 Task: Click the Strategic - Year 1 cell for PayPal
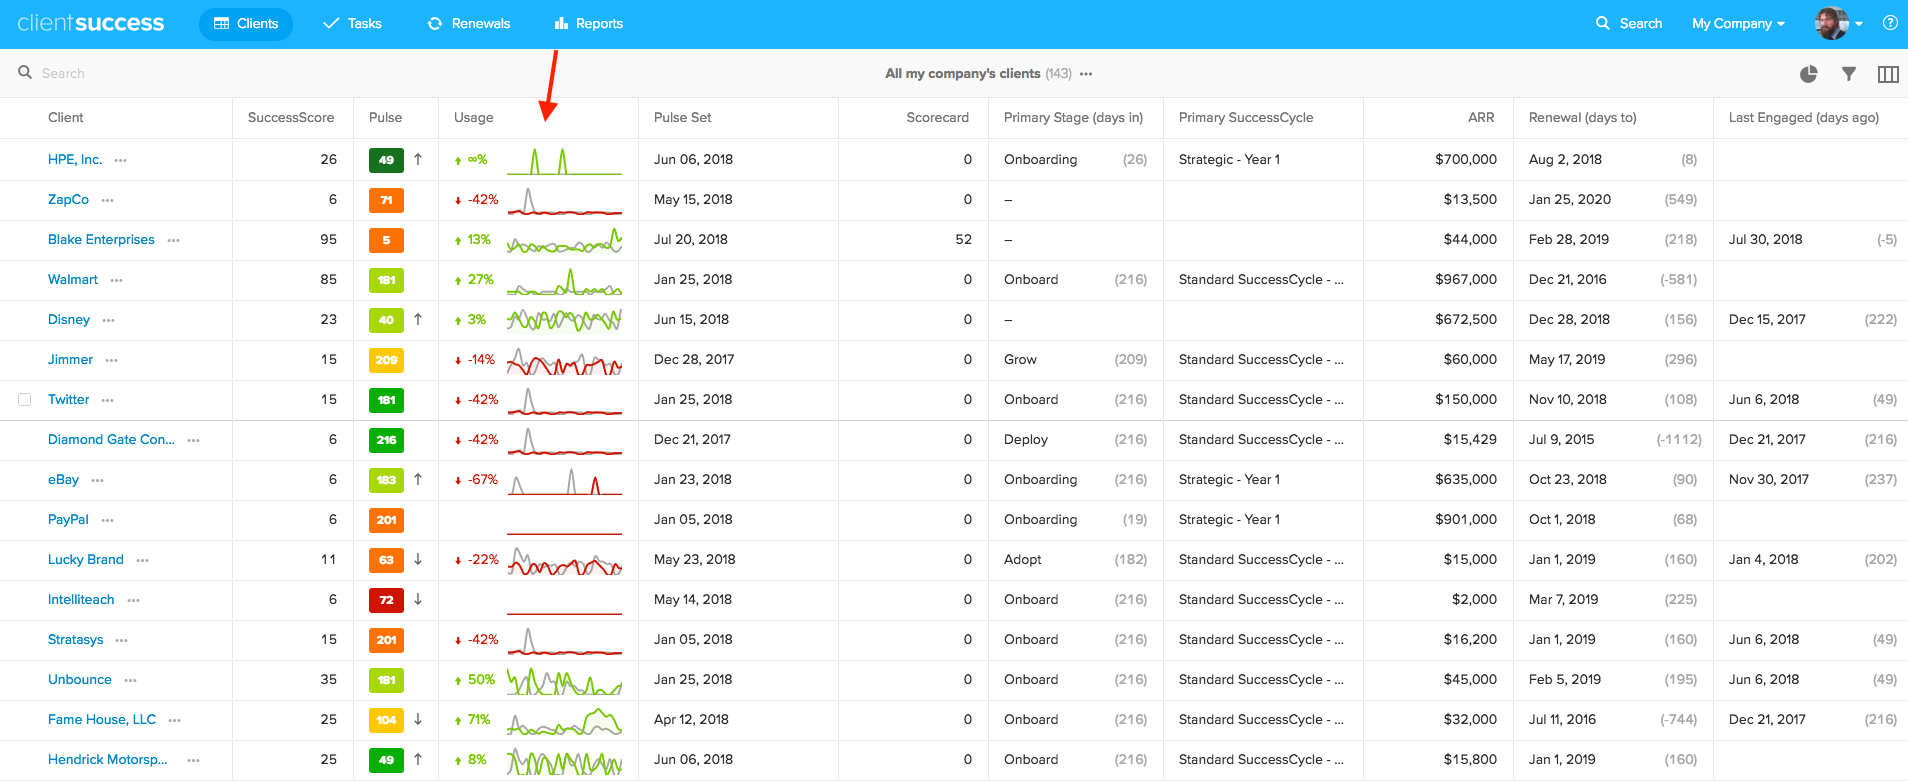click(1229, 520)
